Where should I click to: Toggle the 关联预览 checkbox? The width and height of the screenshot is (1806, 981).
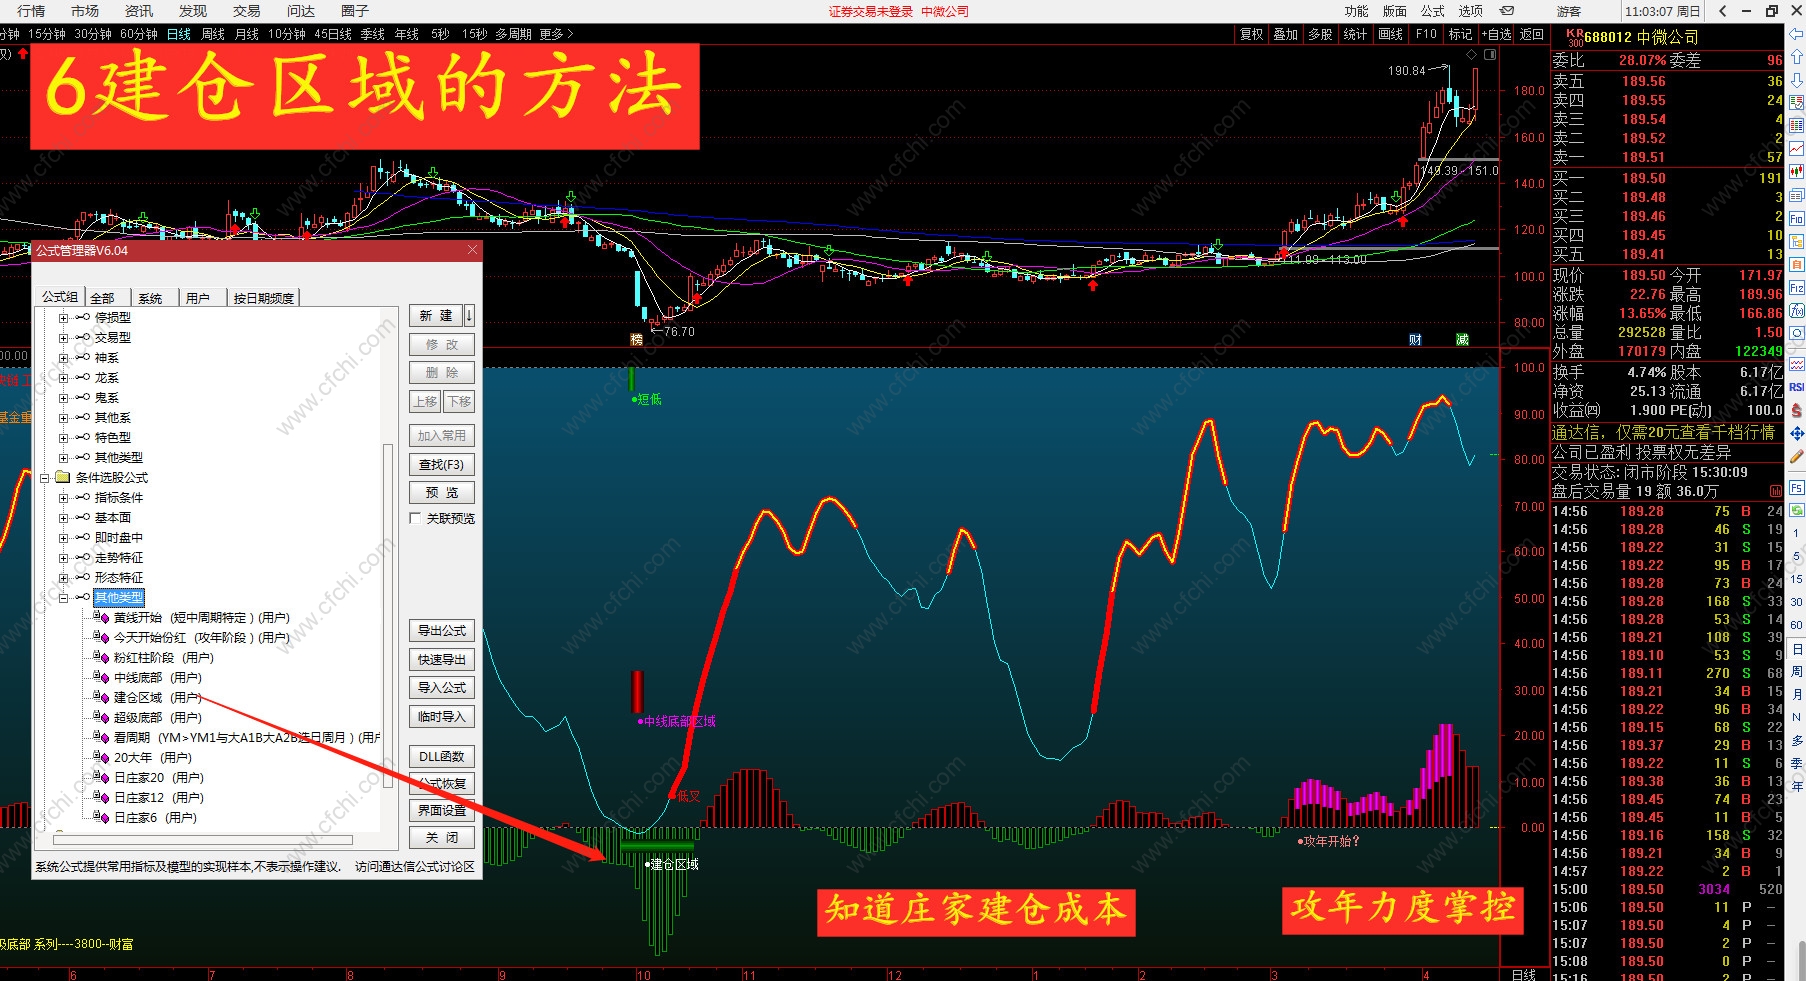[x=415, y=518]
